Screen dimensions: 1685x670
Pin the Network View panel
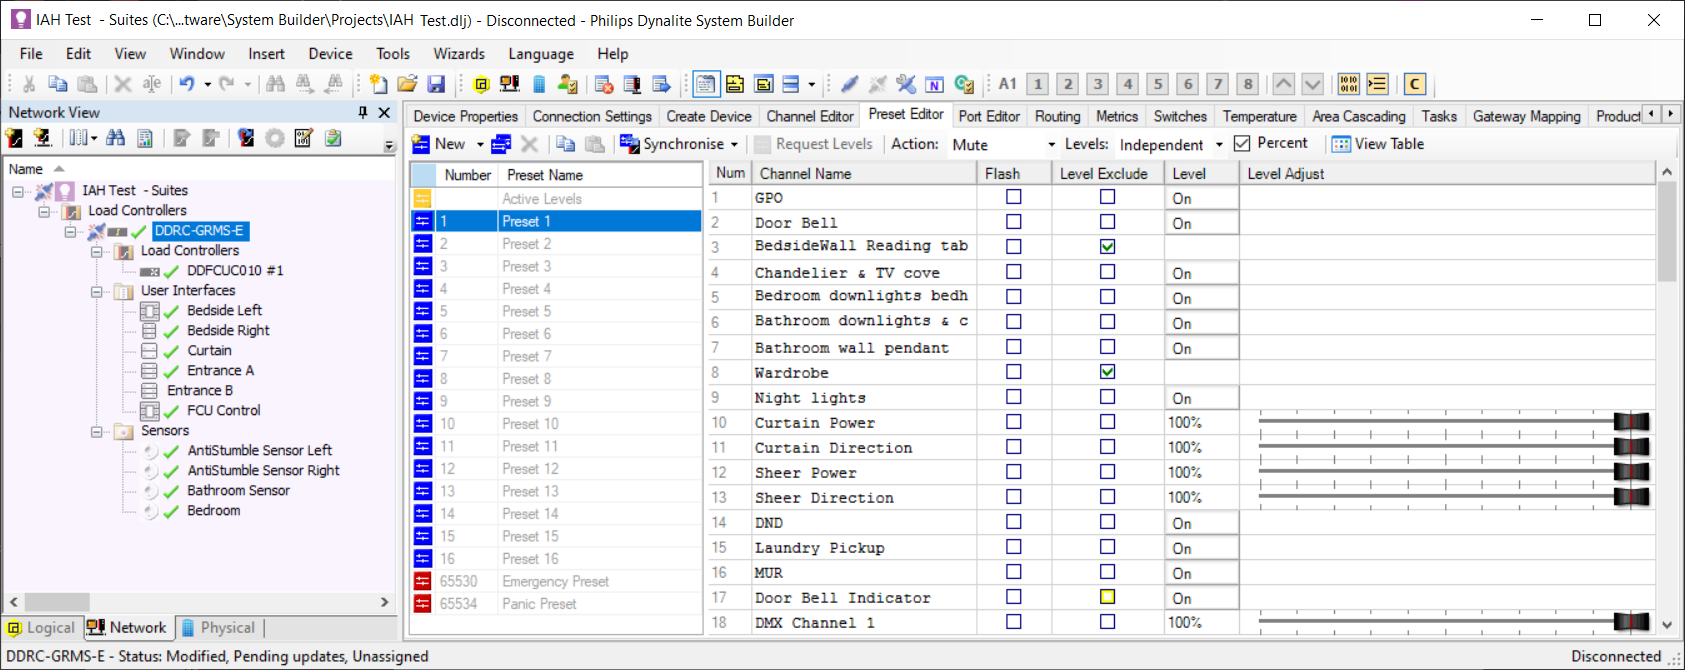tap(363, 112)
